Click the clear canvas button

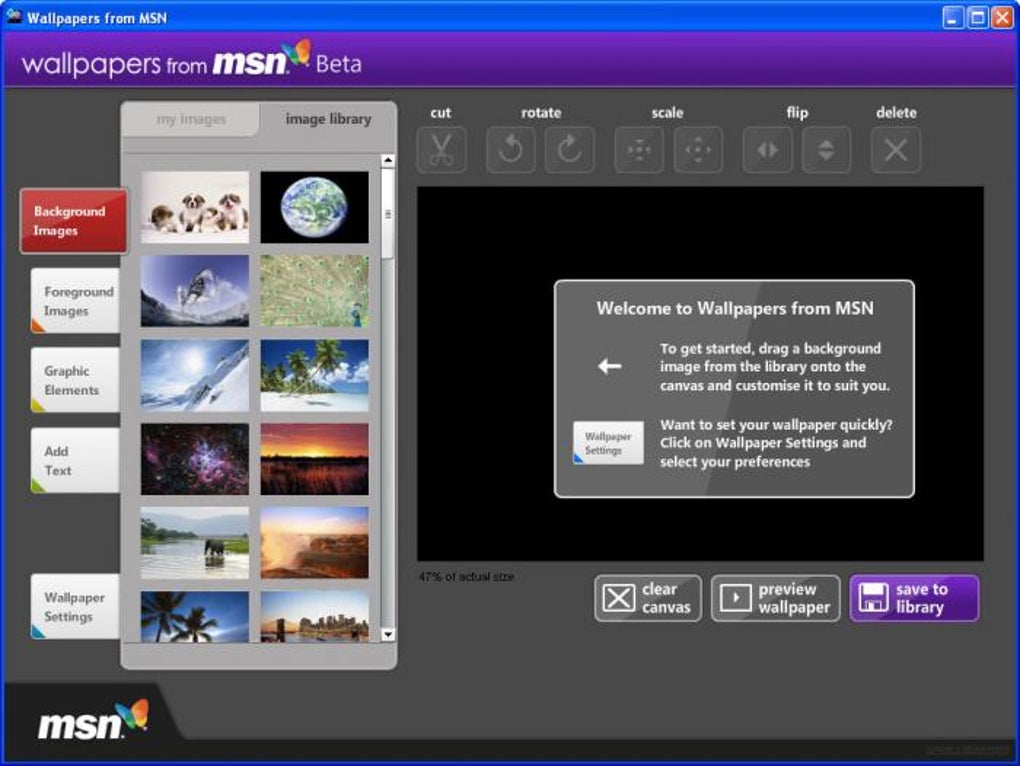(648, 598)
